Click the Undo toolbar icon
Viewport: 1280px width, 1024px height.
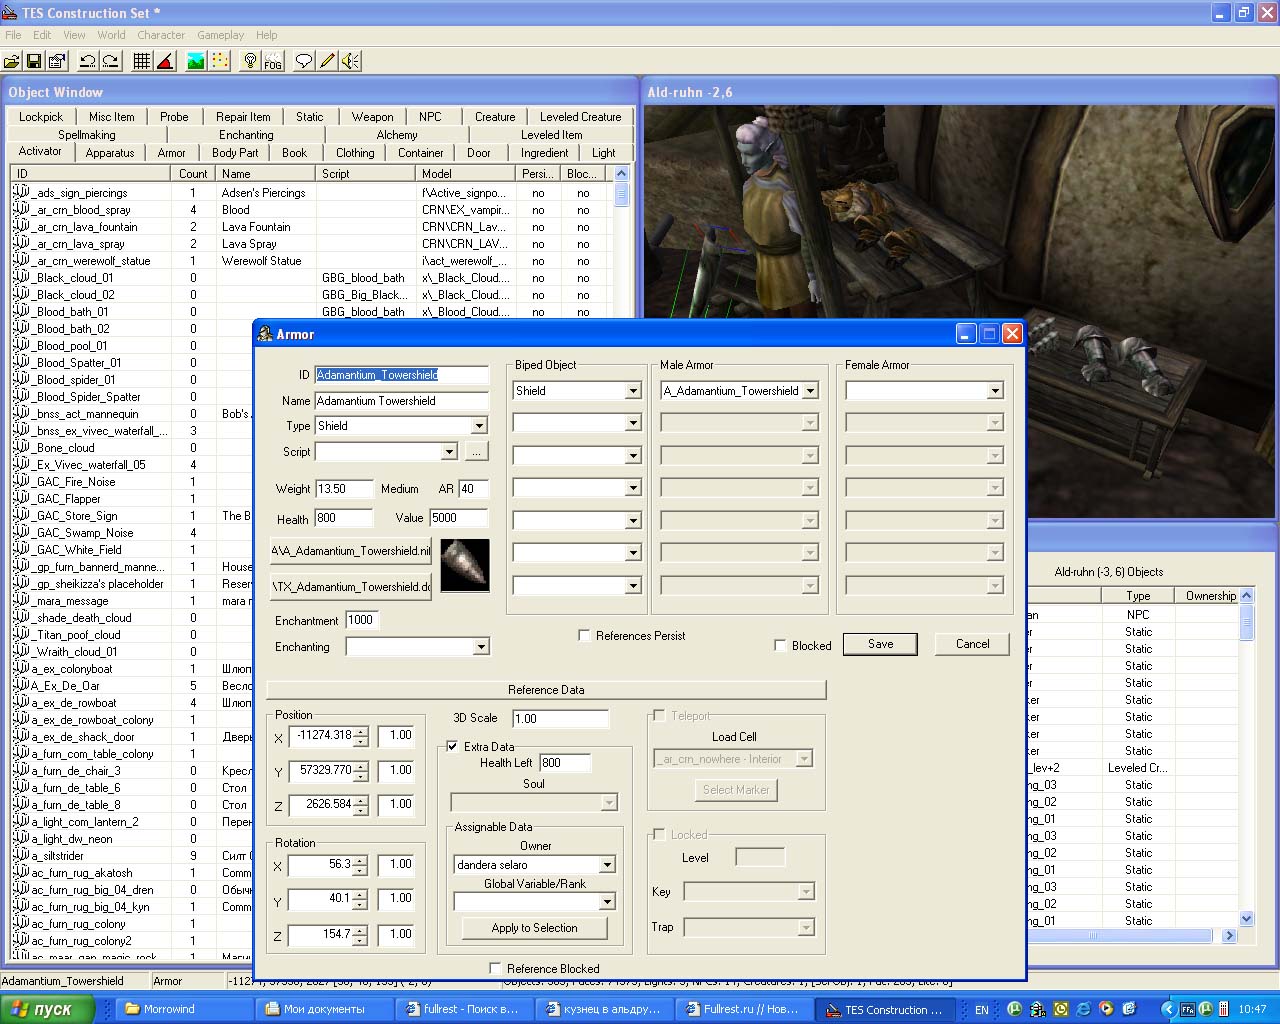(88, 61)
